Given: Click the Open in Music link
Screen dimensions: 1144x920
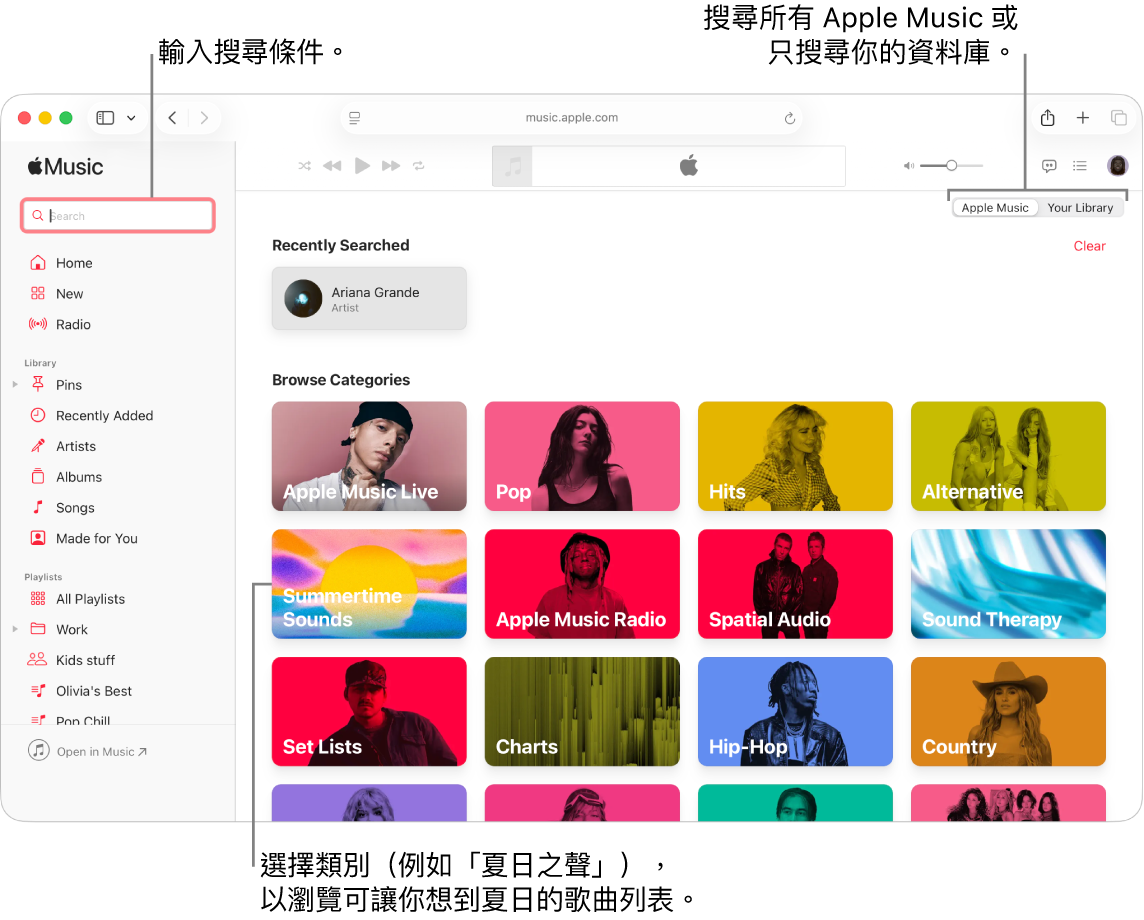Looking at the screenshot, I should click(x=98, y=751).
